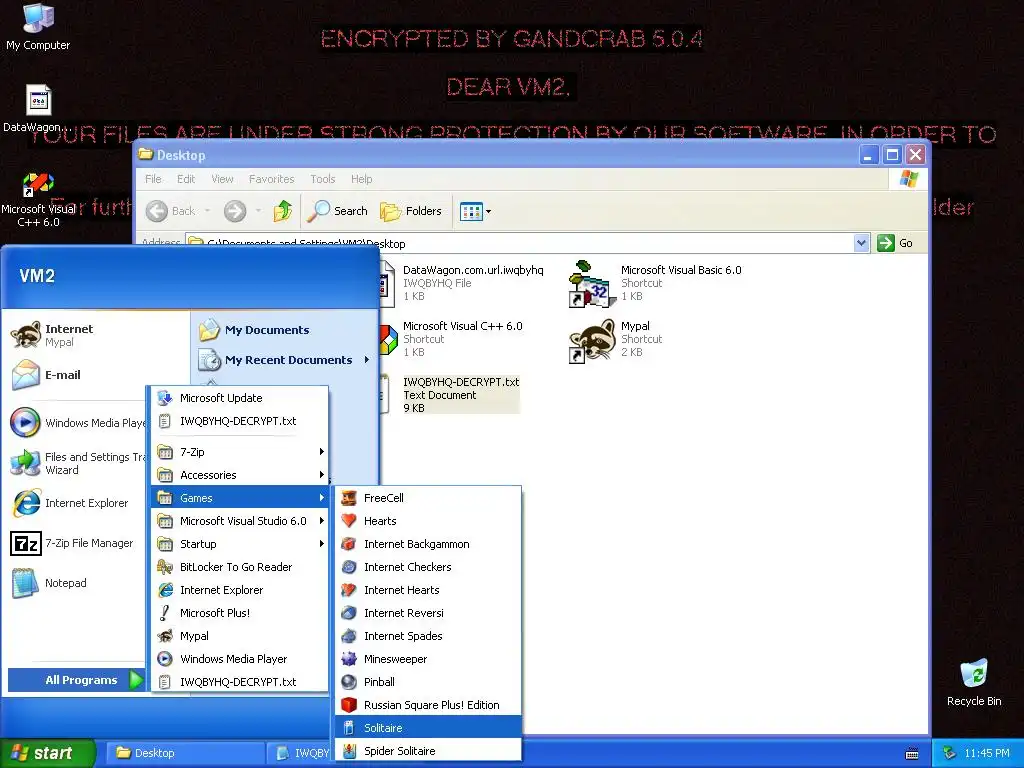Launch Minesweeper
The height and width of the screenshot is (768, 1024).
tap(428, 659)
